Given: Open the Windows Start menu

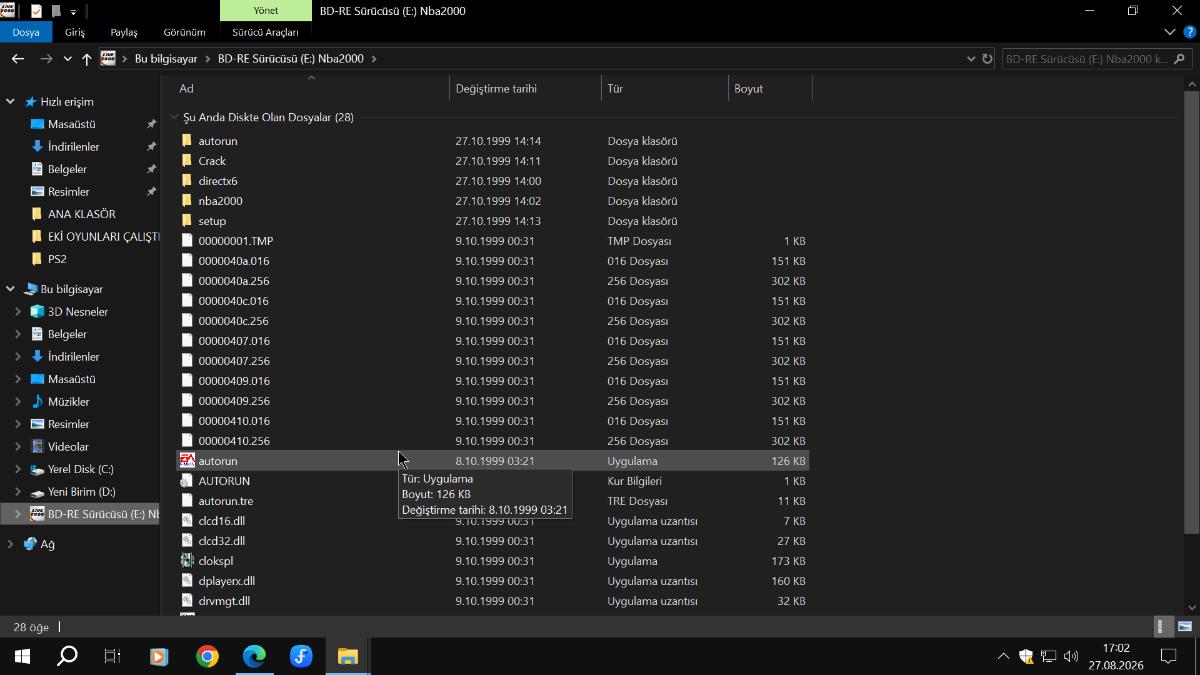Looking at the screenshot, I should click(x=22, y=656).
